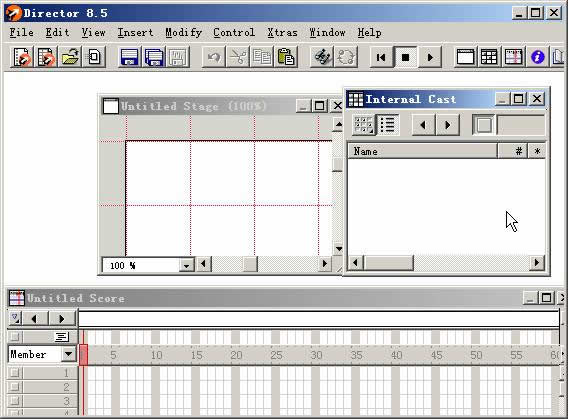Open the Modify menu

183,33
